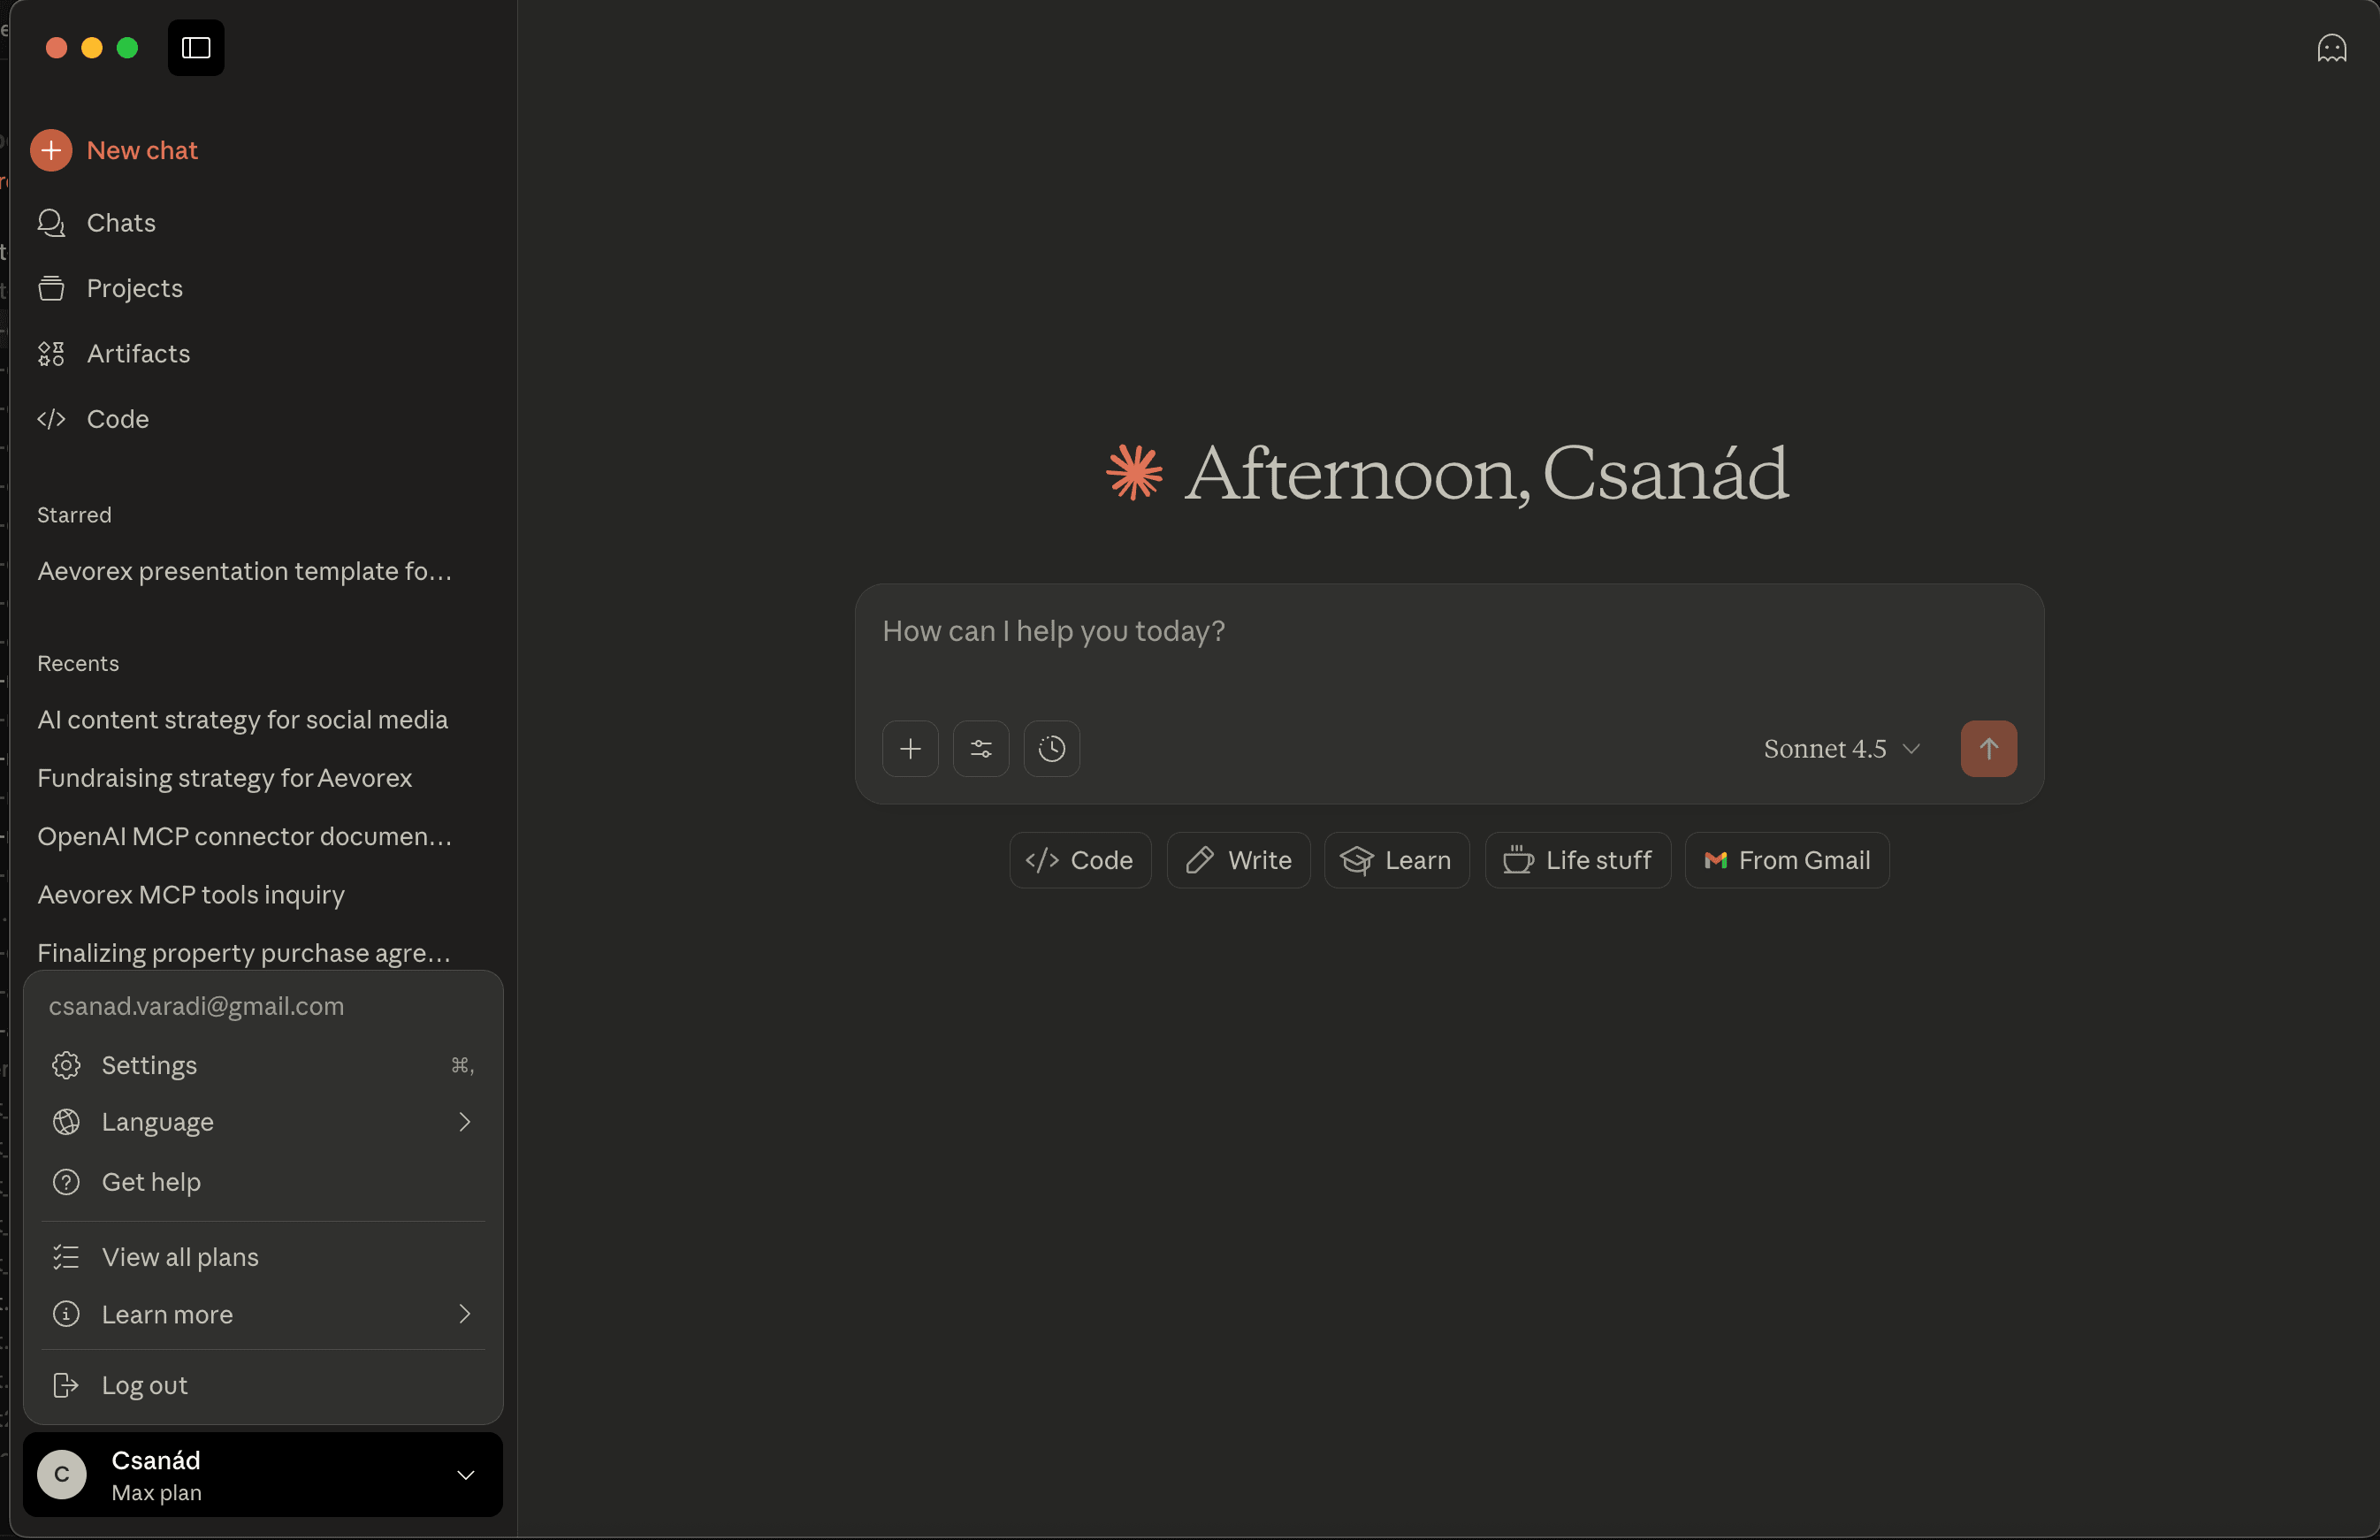This screenshot has height=1540, width=2380.
Task: Click Log out in the menu
Action: point(143,1385)
